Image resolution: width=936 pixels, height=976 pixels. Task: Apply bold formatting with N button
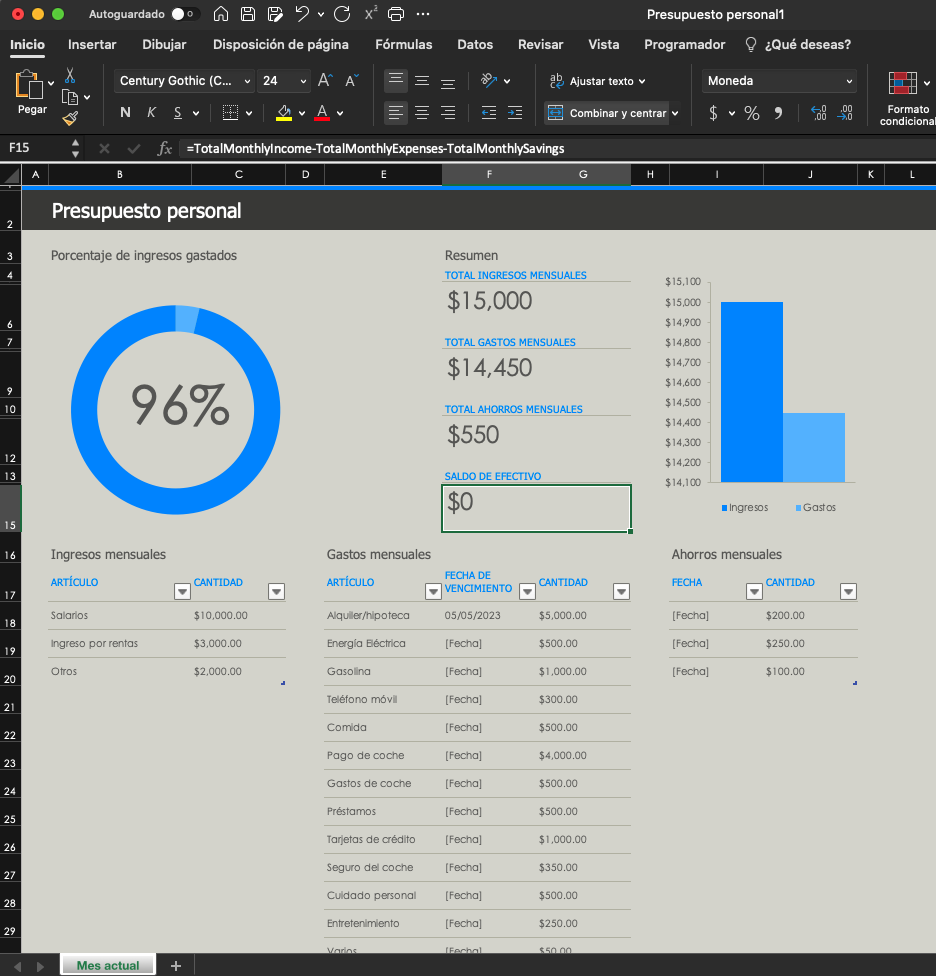(125, 113)
